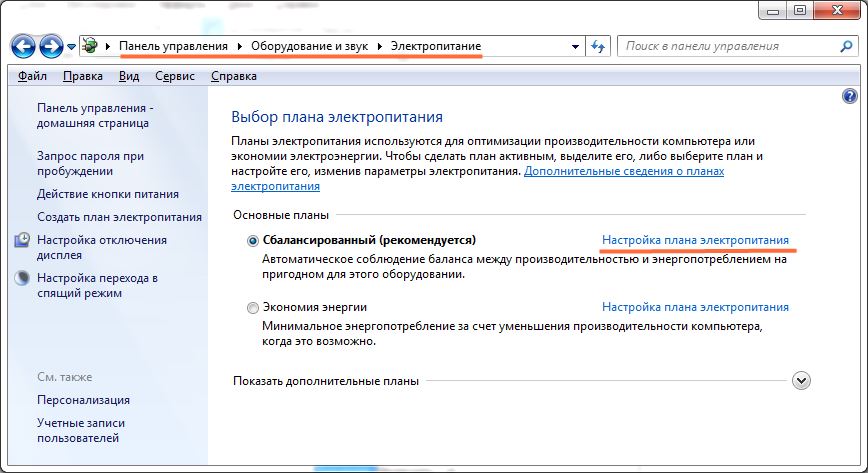Click the sleep mode moon icon
This screenshot has width=868, height=473.
point(22,278)
